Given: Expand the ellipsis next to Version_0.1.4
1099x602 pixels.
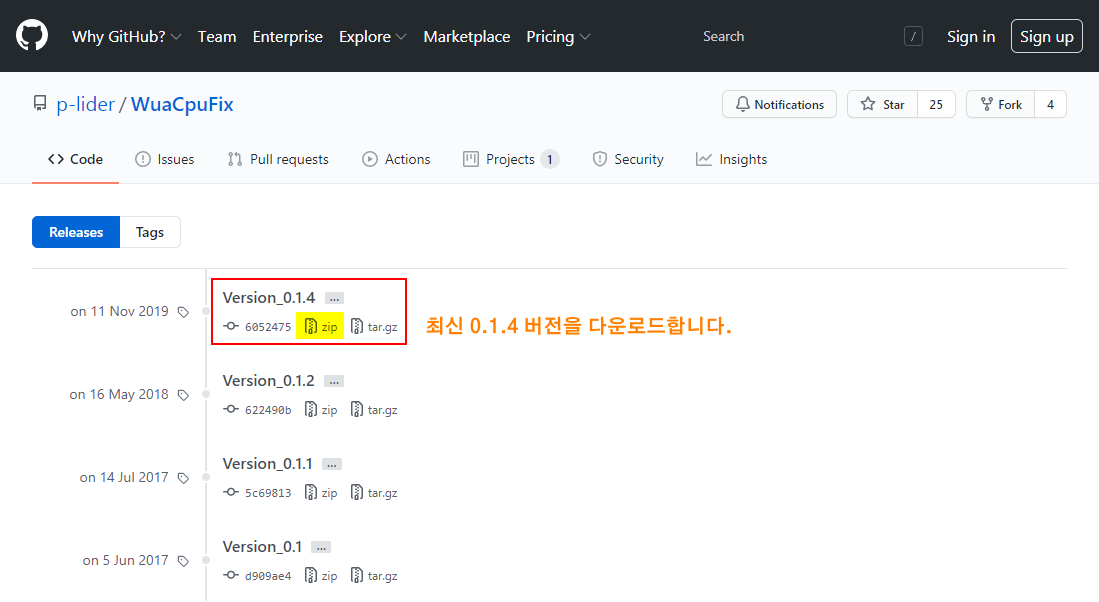Looking at the screenshot, I should pos(334,299).
